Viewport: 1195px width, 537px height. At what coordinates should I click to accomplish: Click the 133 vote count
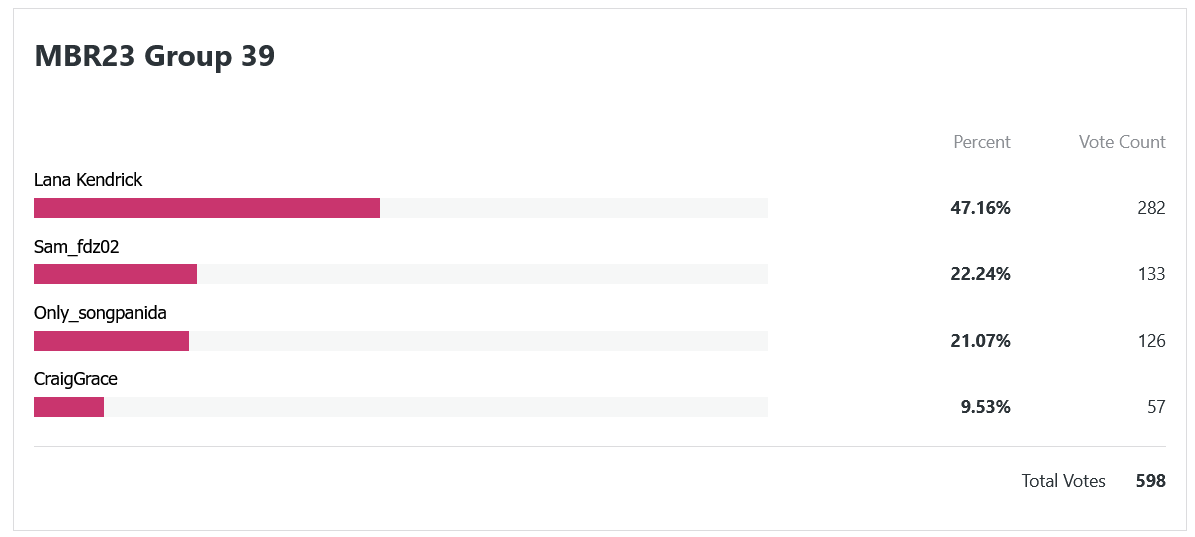(1151, 274)
